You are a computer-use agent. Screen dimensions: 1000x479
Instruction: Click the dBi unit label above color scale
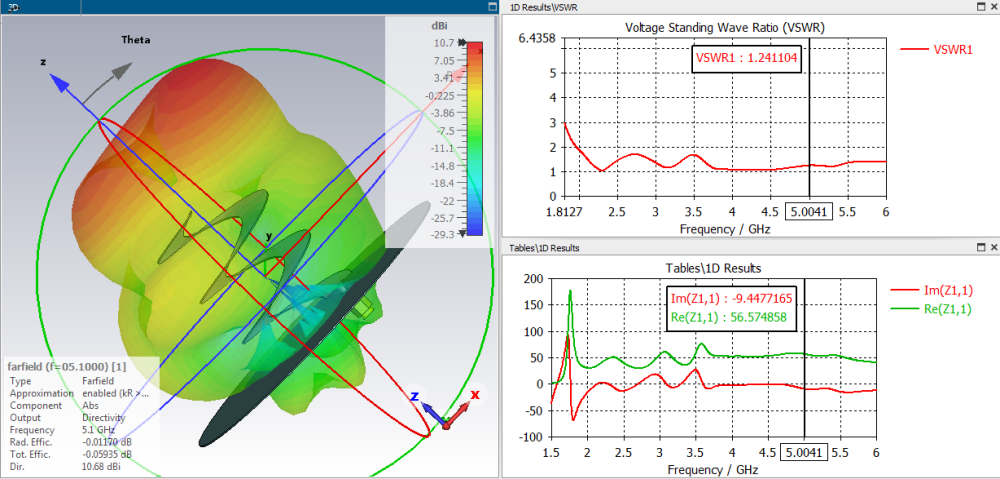click(x=440, y=27)
